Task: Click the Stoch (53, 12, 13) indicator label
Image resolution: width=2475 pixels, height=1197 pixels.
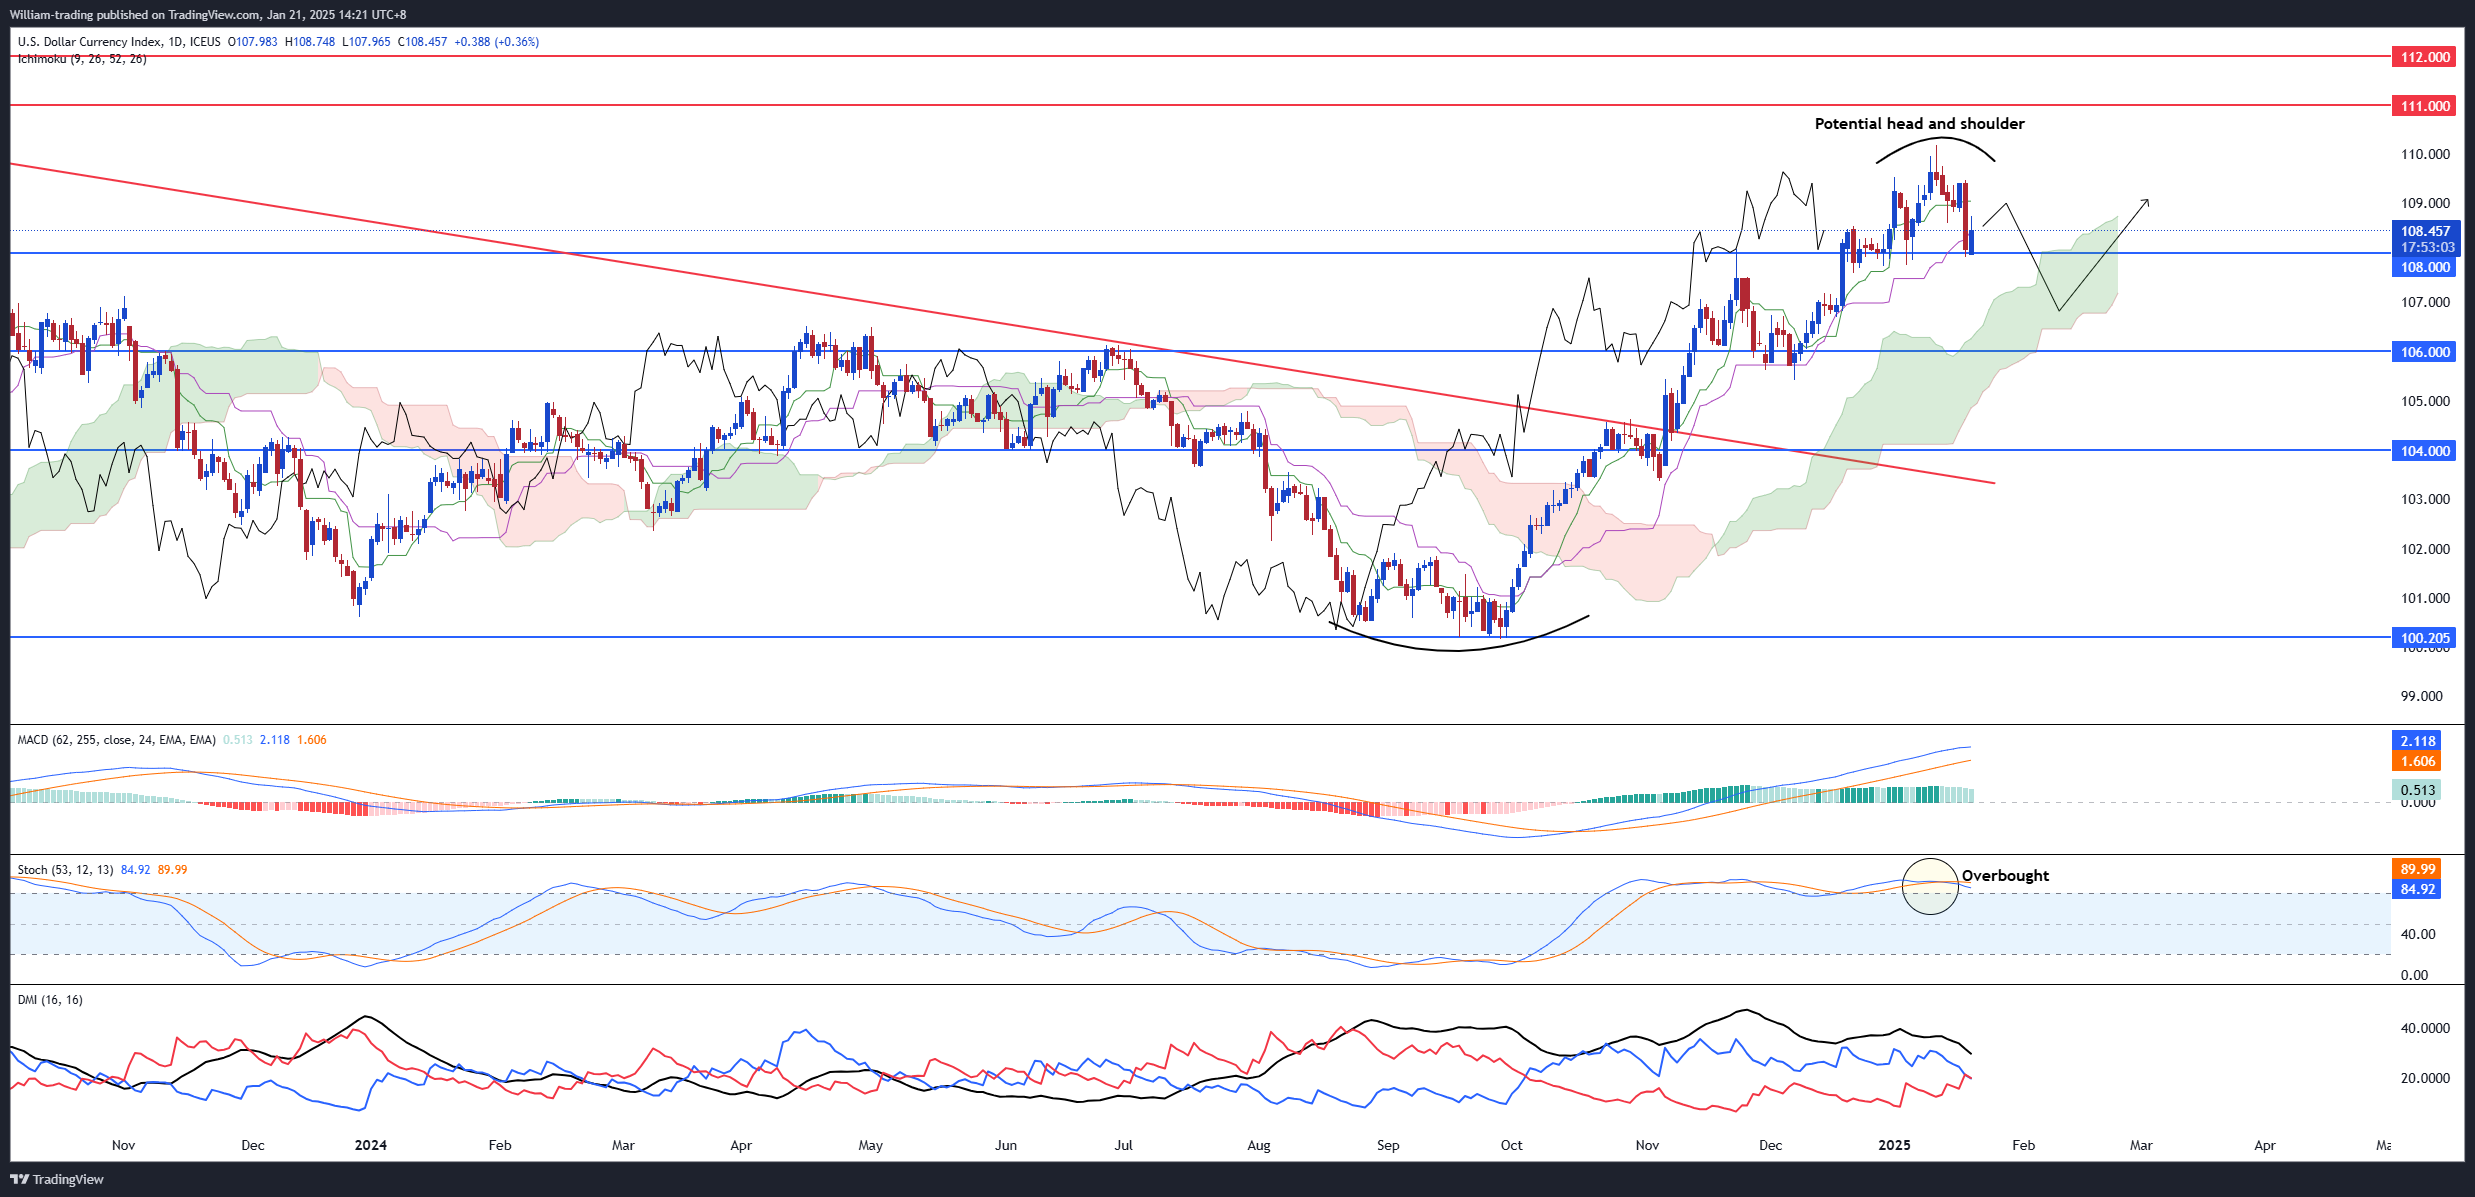Action: (65, 870)
